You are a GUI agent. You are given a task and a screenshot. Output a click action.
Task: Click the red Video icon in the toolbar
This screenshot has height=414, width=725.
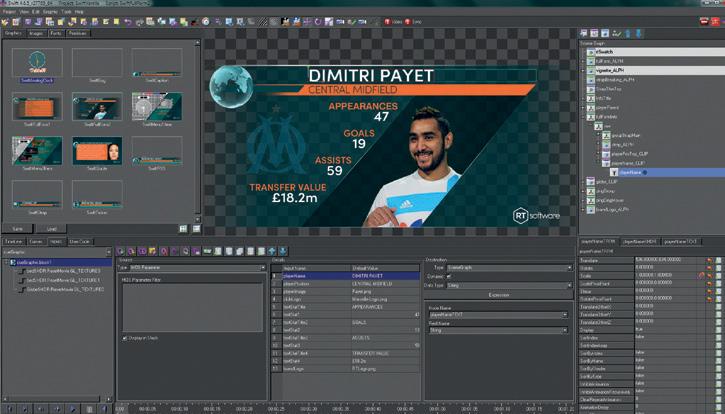(x=387, y=22)
